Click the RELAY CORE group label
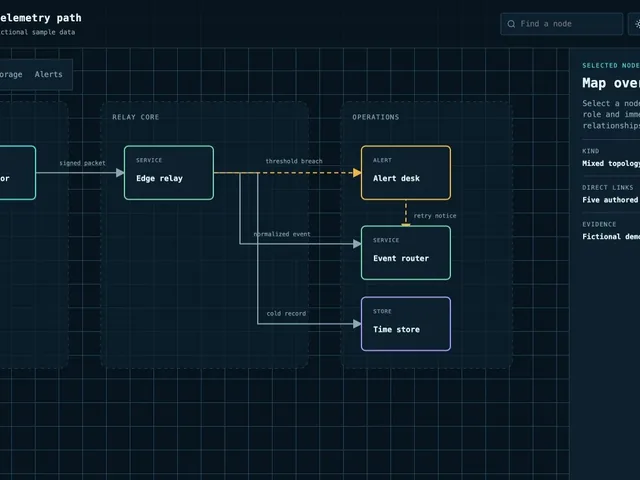 pos(136,117)
